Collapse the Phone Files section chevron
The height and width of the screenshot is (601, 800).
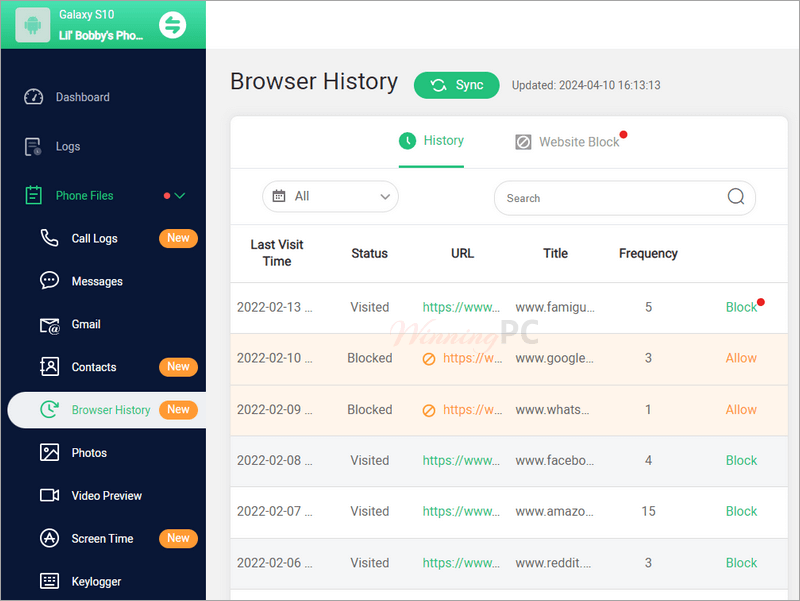pos(180,195)
